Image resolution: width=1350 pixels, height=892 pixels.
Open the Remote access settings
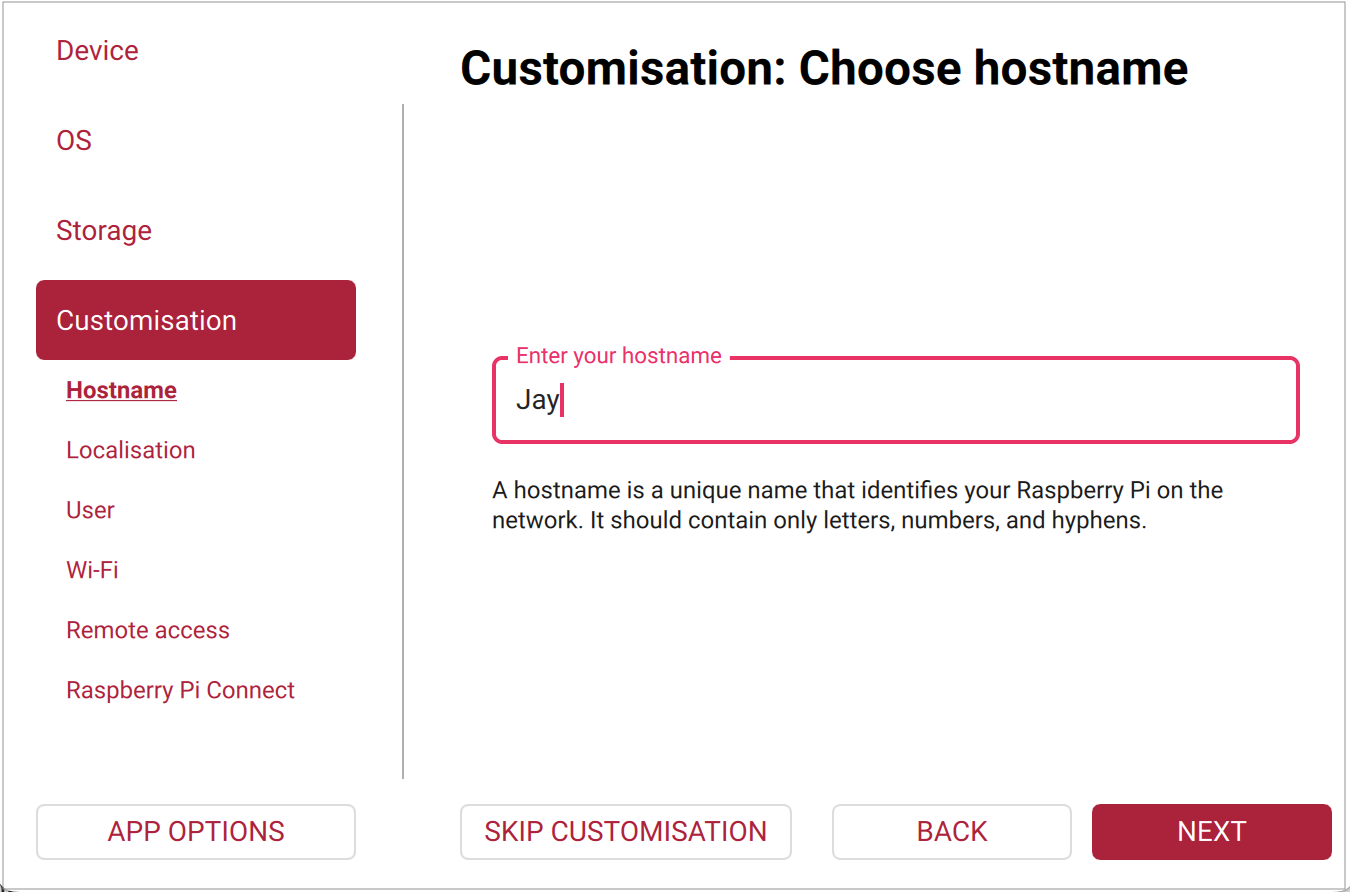[148, 630]
